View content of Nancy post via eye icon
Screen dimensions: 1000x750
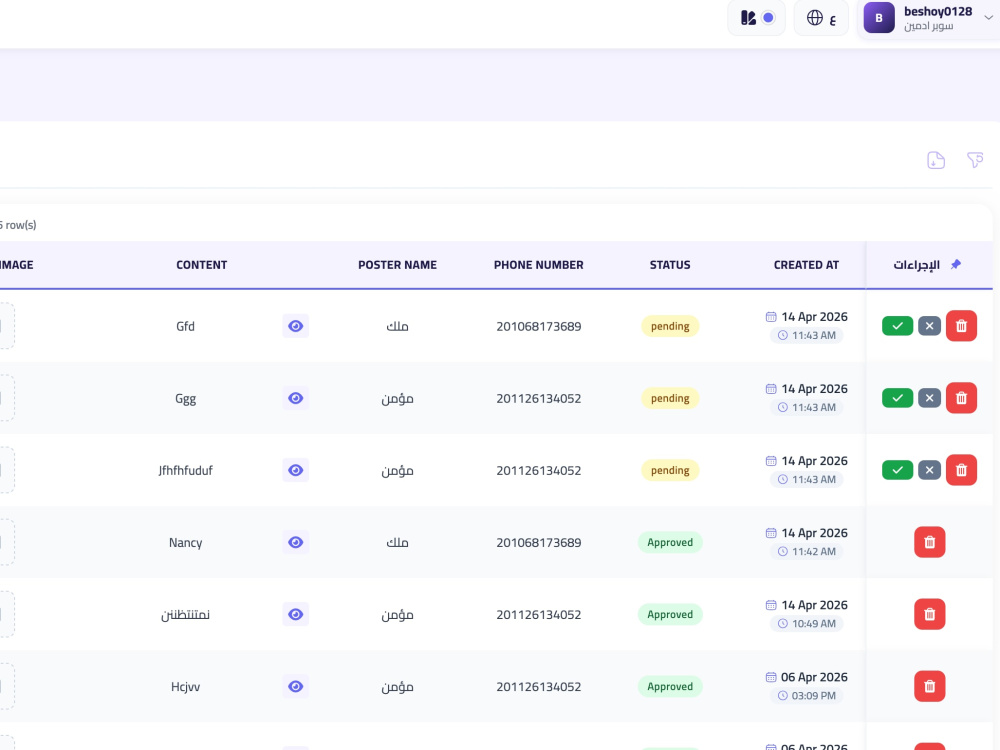[295, 542]
